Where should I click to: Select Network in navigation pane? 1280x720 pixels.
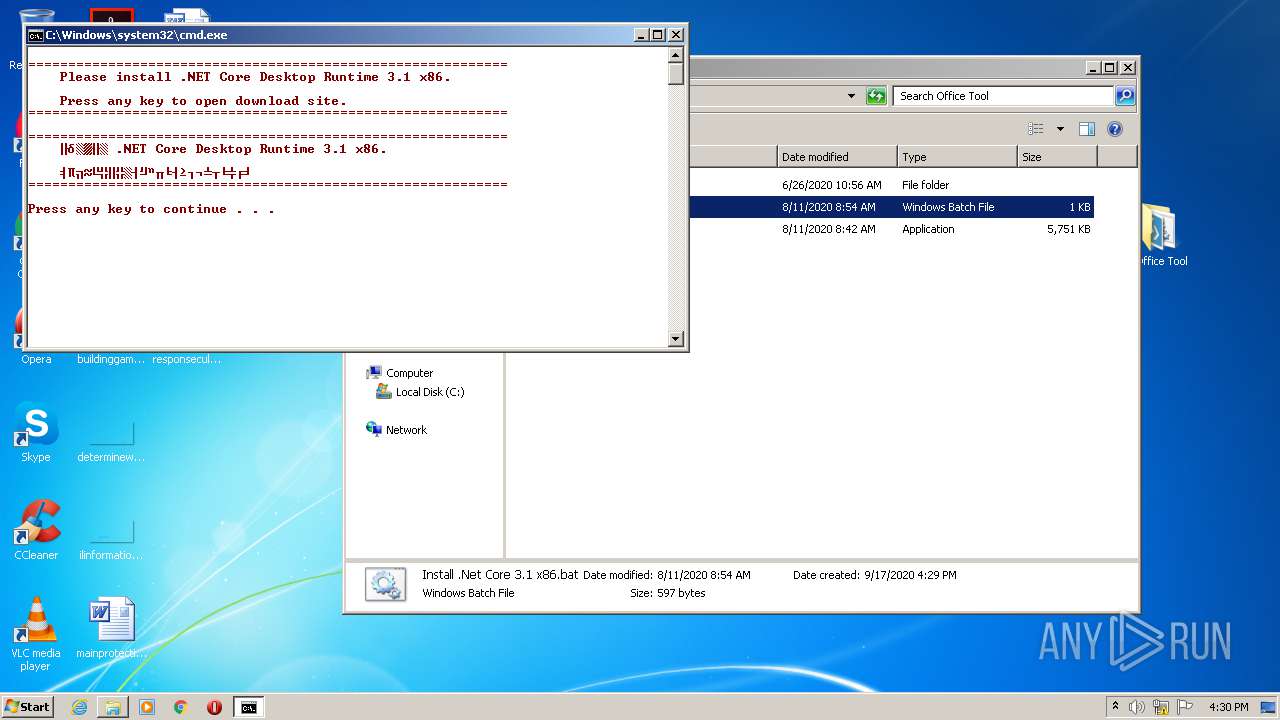396,430
